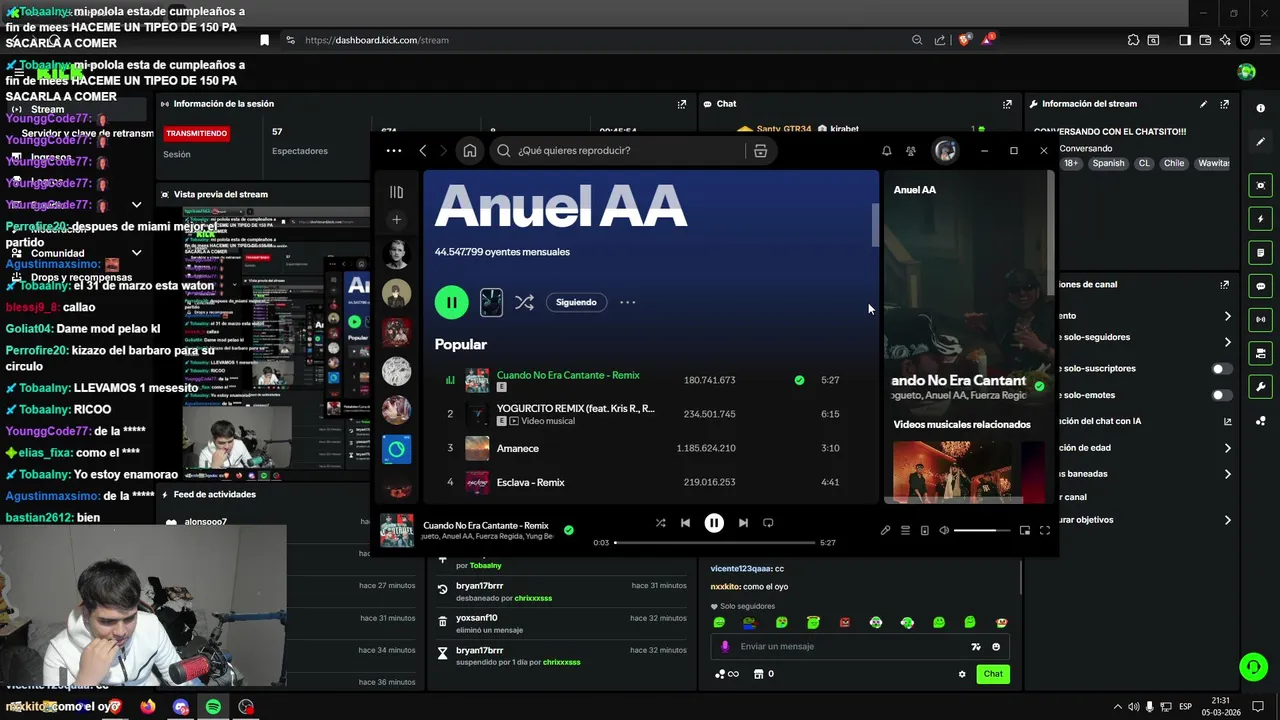
Task: Adjust Spotify volume slider
Action: [982, 530]
